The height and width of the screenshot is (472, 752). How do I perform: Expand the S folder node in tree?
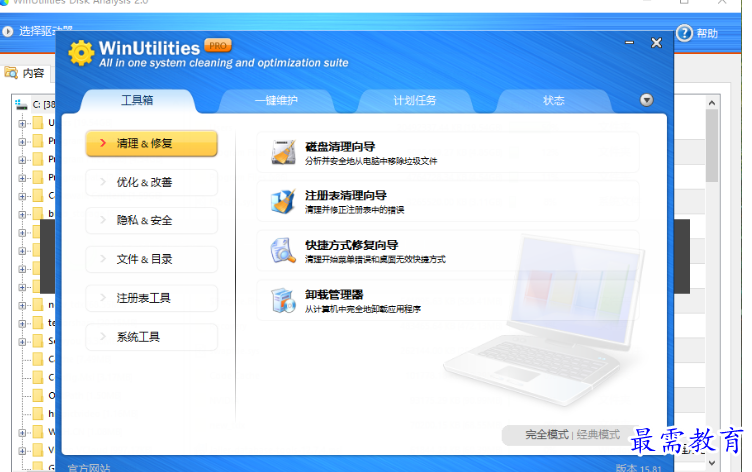[x=22, y=342]
